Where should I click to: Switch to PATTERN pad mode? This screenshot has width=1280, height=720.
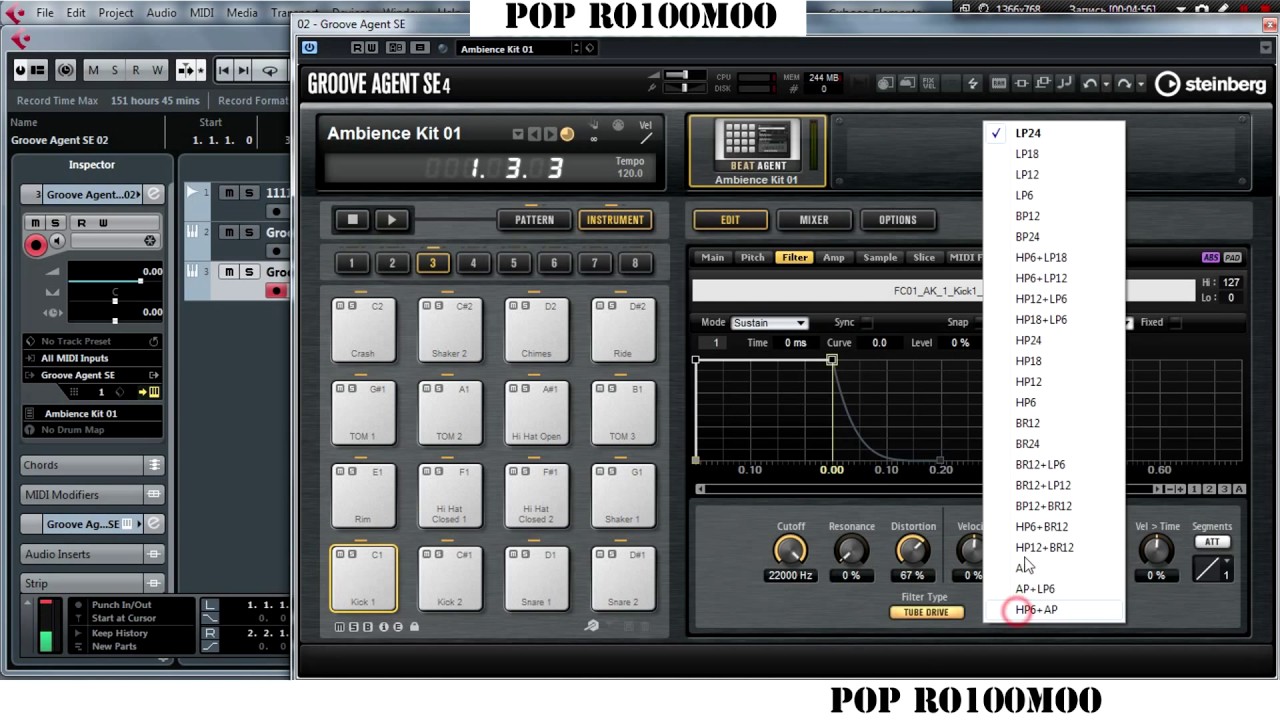click(x=534, y=220)
